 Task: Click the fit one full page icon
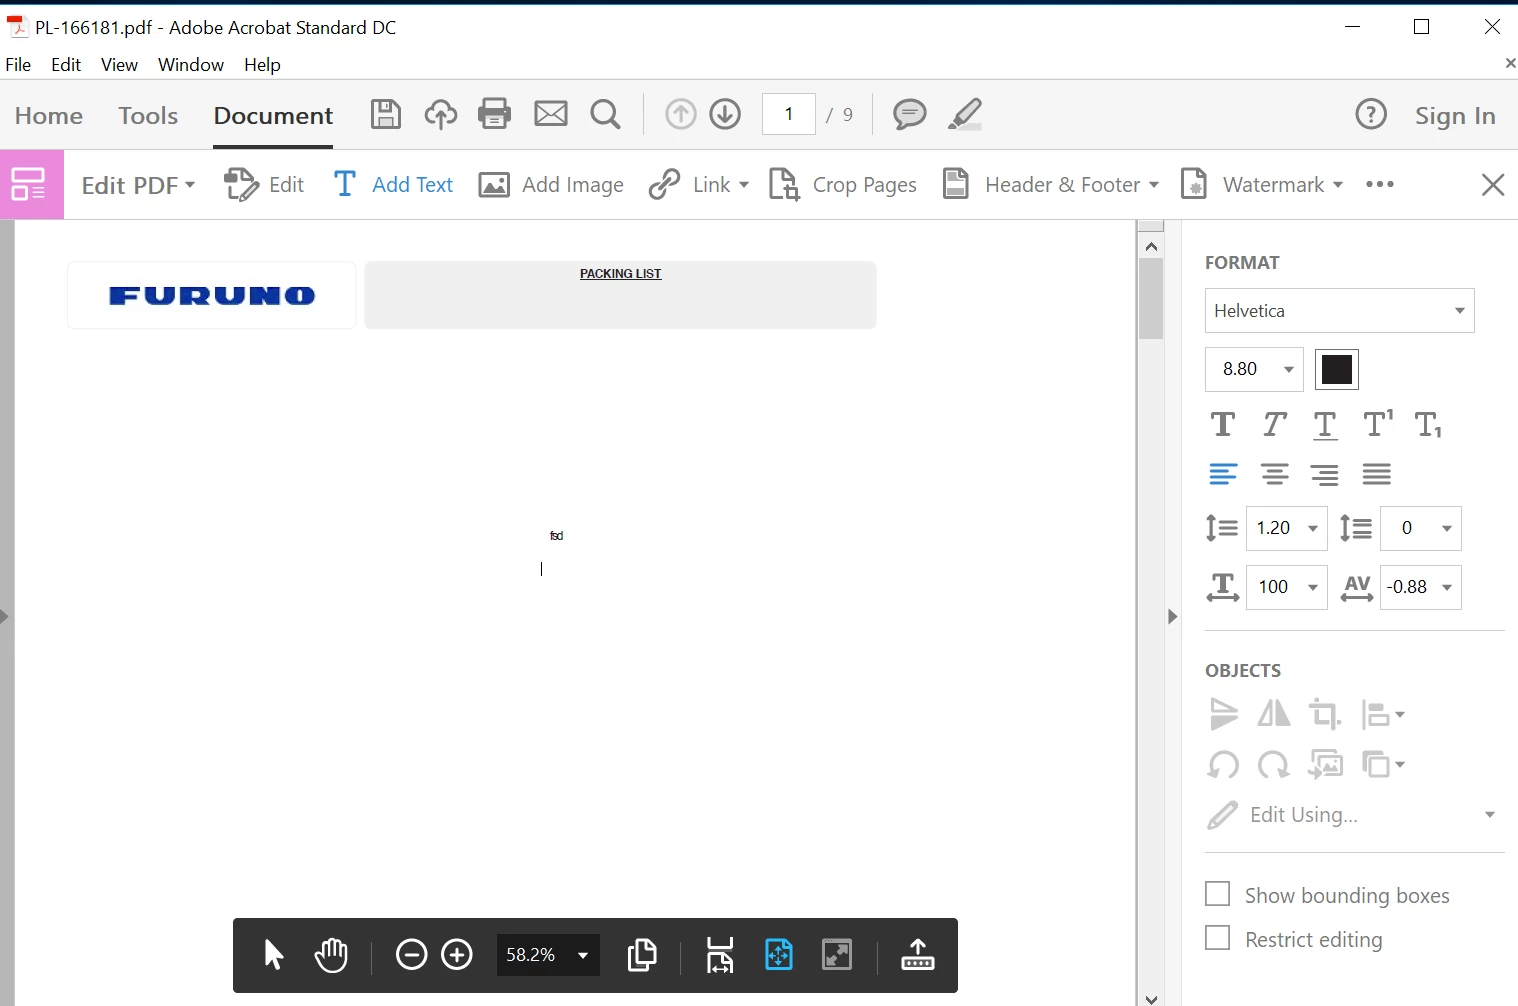pyautogui.click(x=779, y=955)
